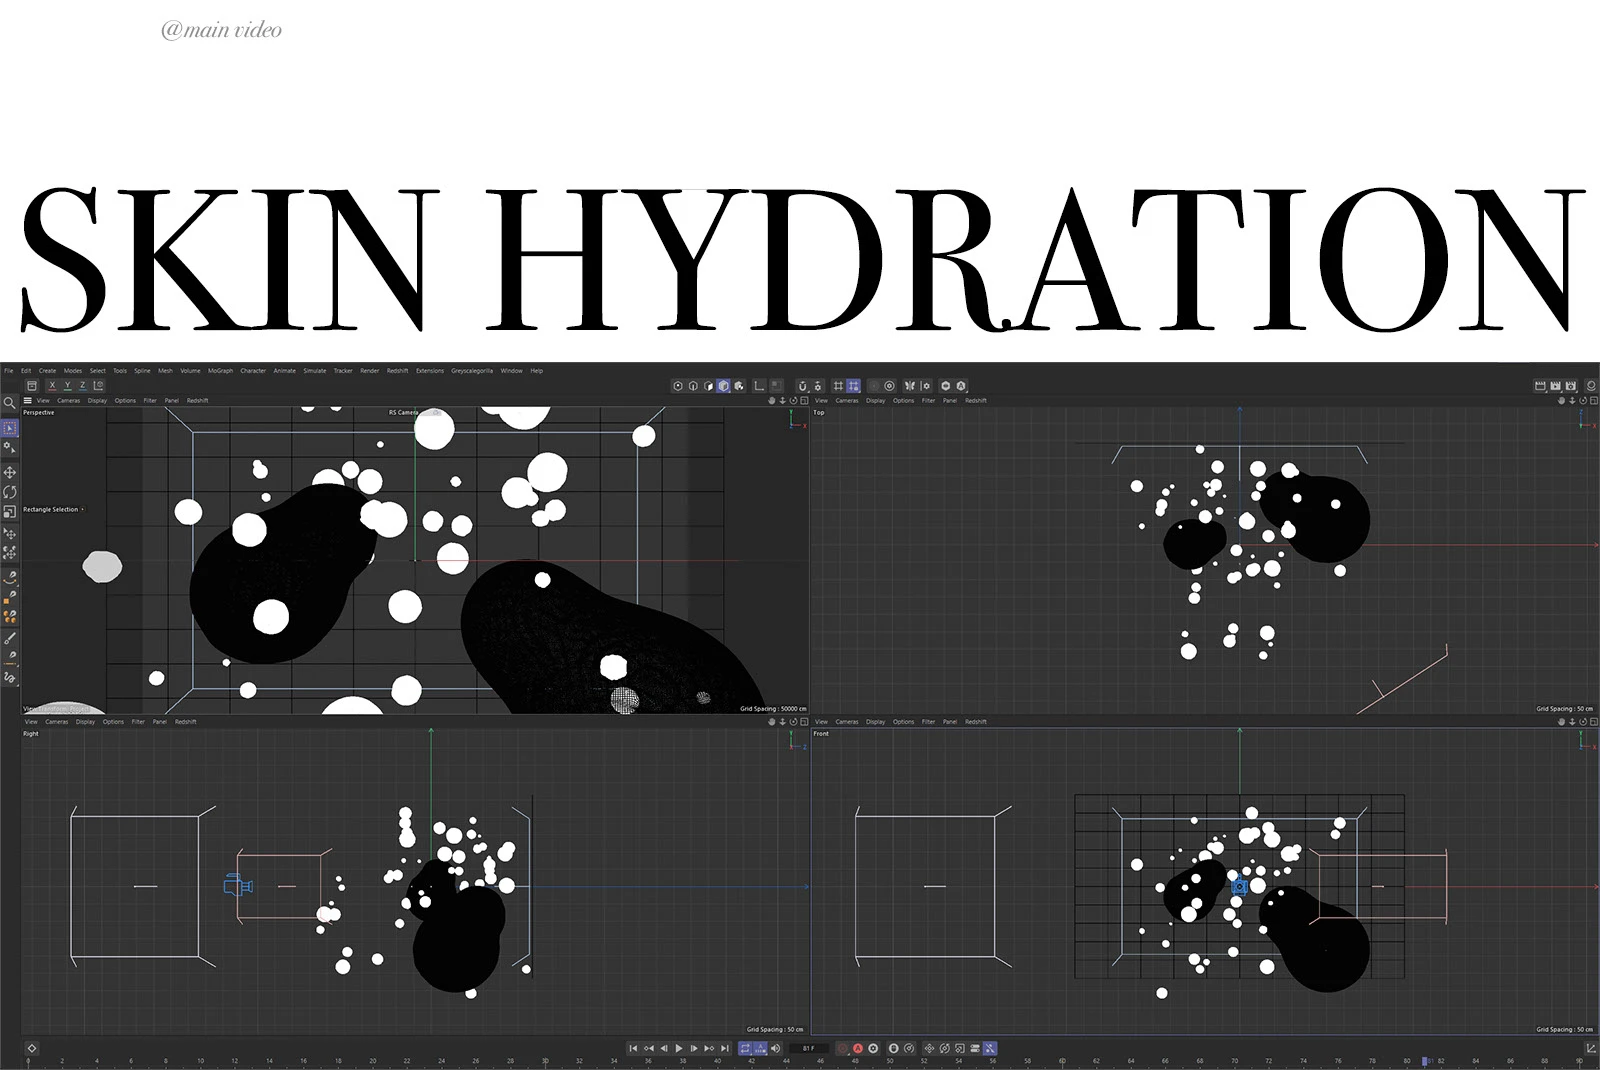Open keyframe settings gear icon

tap(873, 1048)
